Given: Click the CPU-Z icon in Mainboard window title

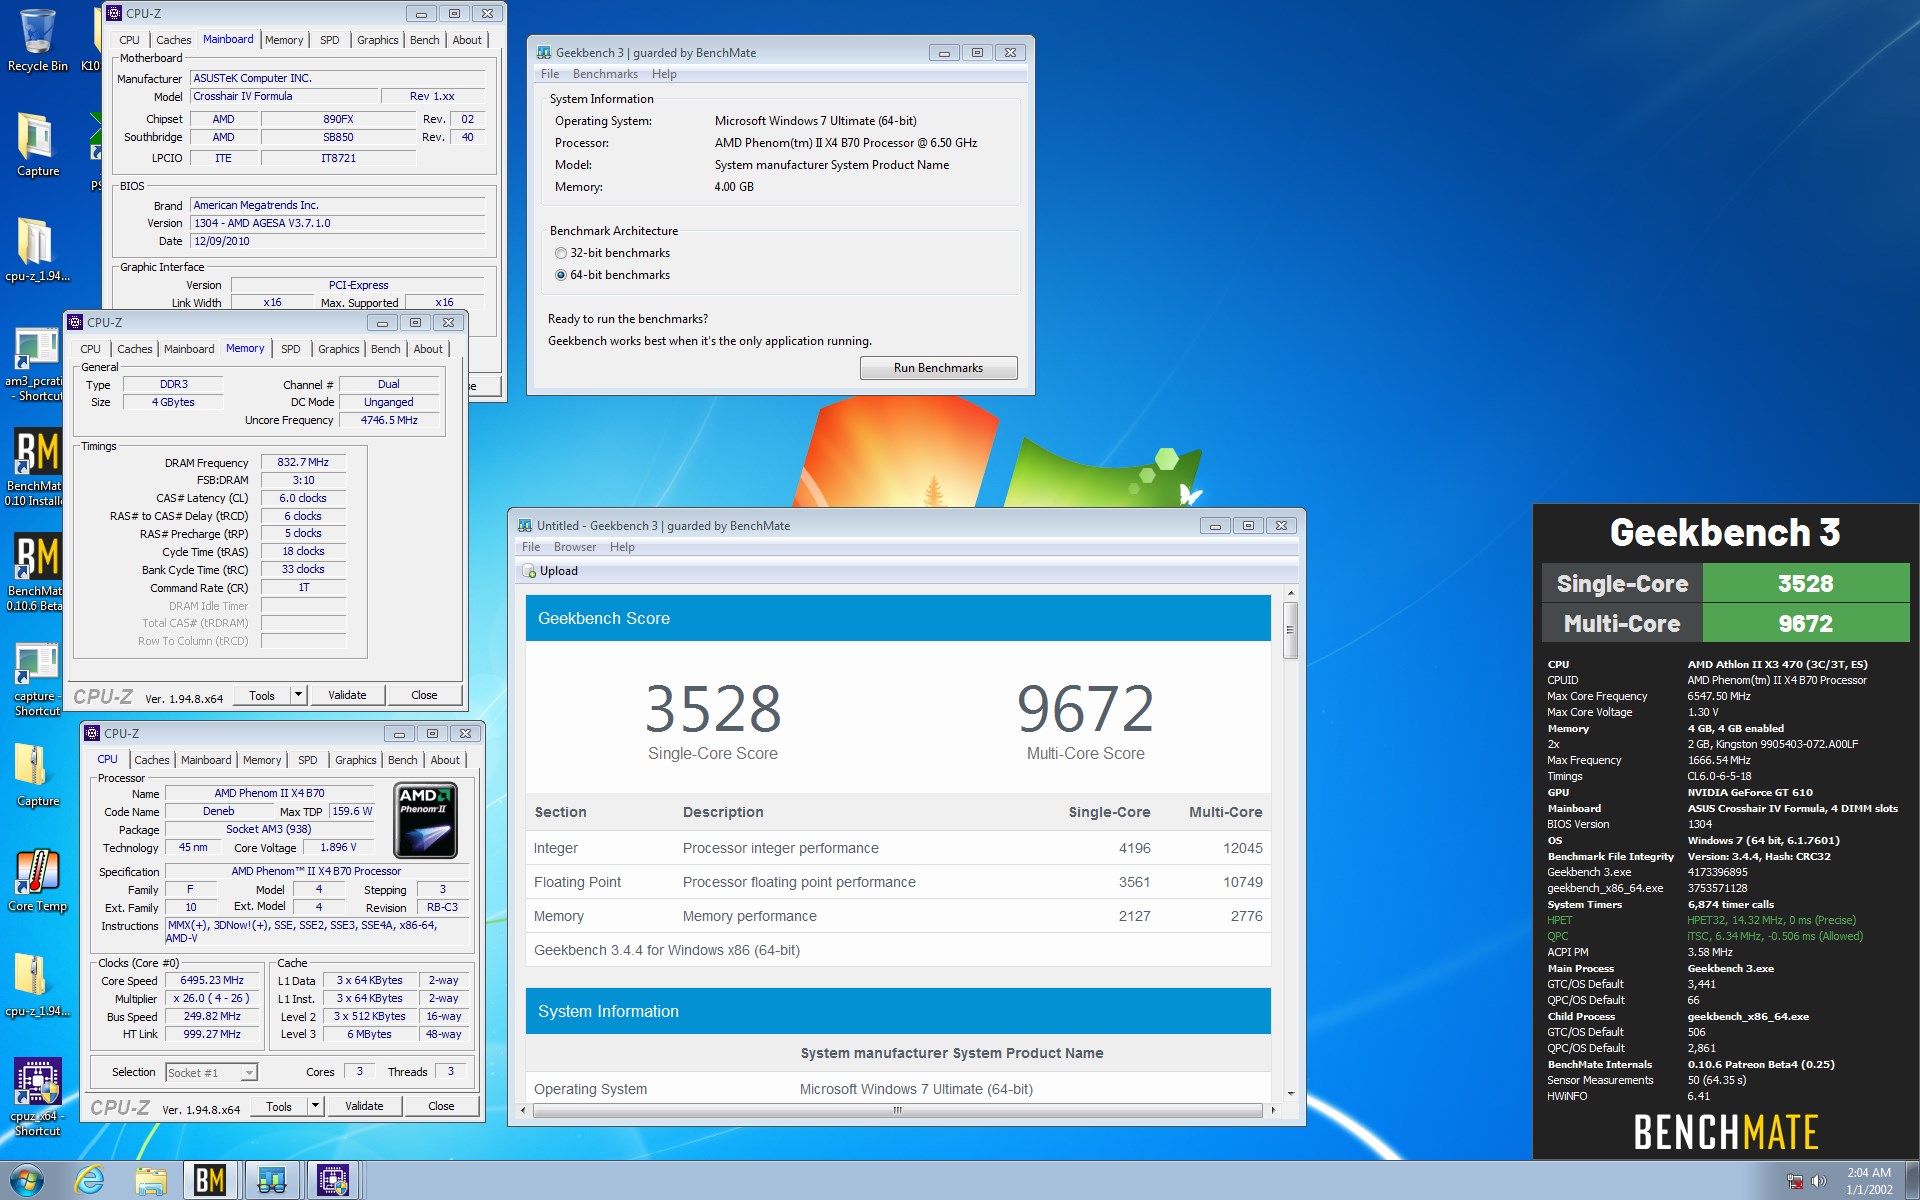Looking at the screenshot, I should [x=114, y=13].
